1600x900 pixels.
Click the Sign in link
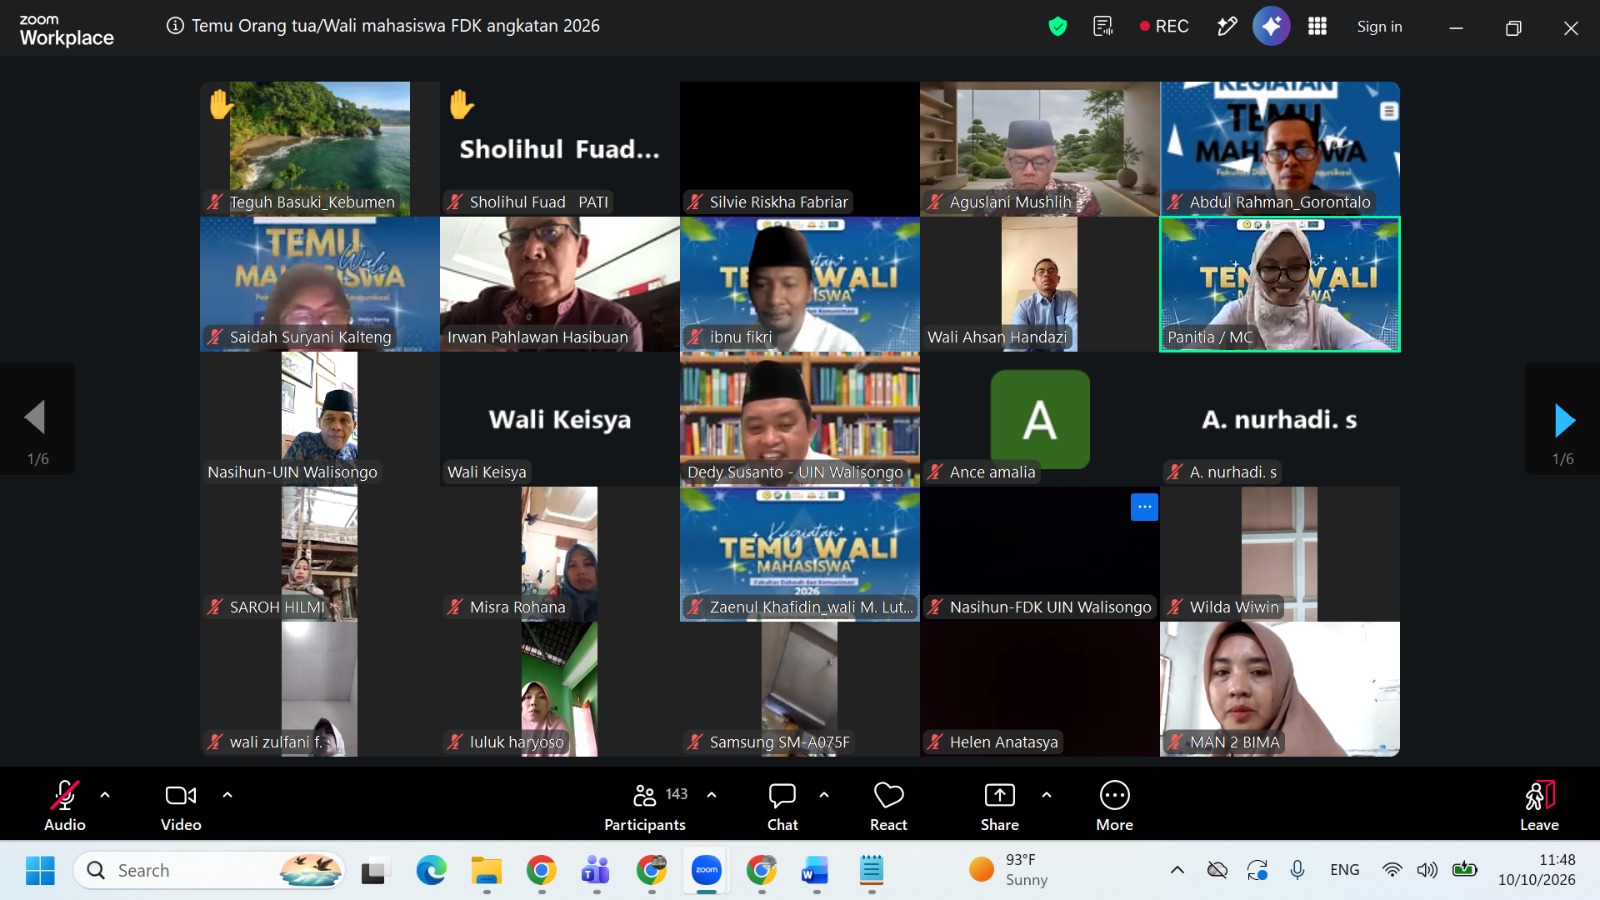pos(1379,27)
